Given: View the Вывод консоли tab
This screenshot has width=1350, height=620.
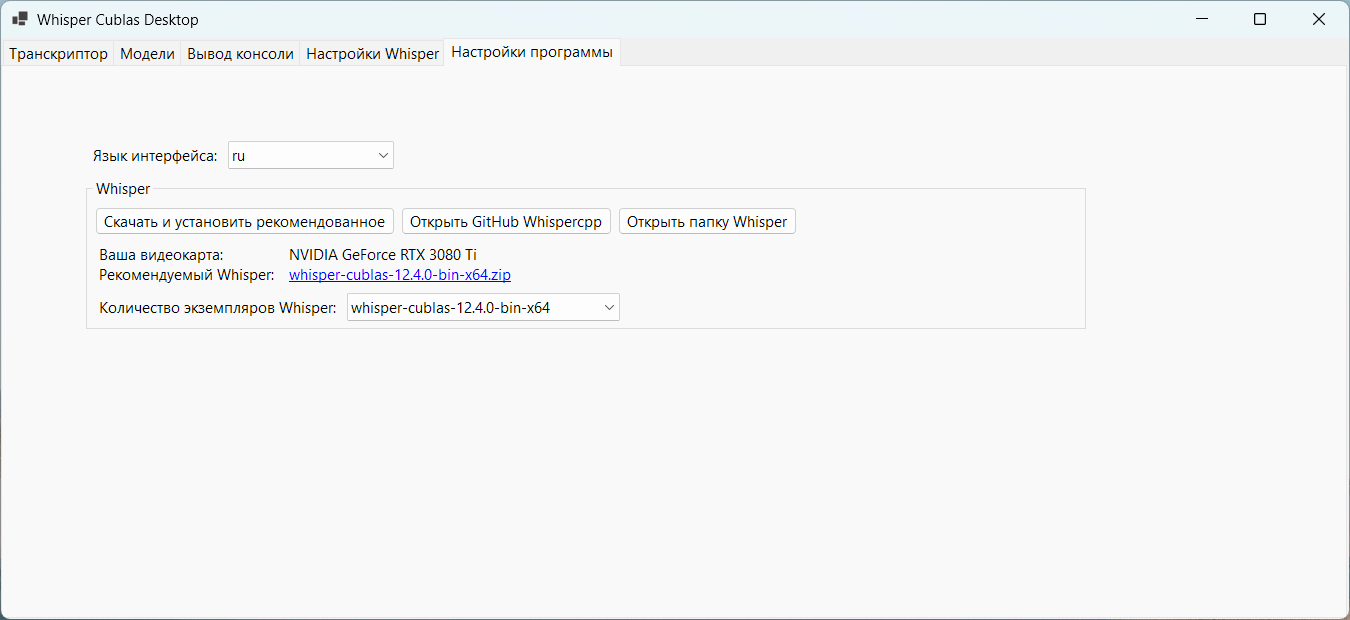Looking at the screenshot, I should point(240,54).
